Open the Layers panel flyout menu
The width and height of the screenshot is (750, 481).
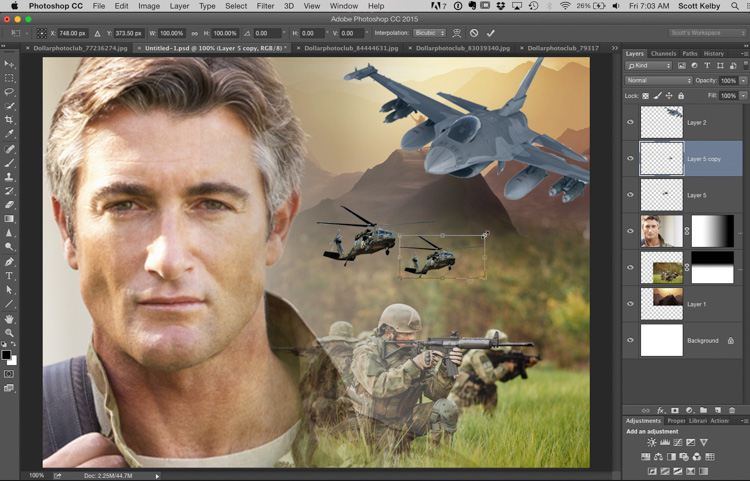pos(744,54)
